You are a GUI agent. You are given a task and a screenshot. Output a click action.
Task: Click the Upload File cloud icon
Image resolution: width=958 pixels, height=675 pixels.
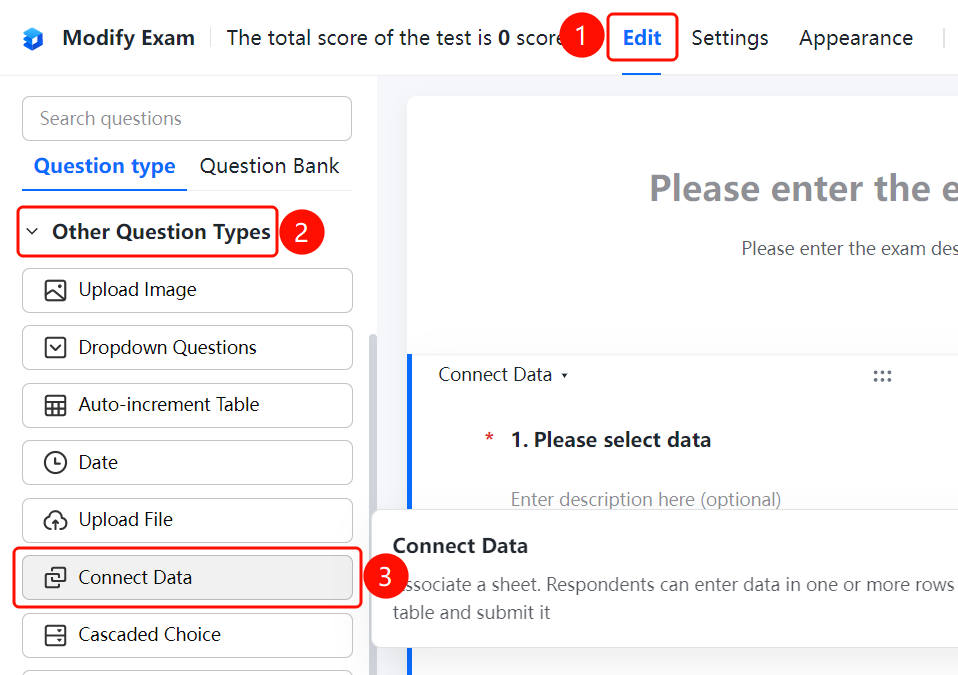pyautogui.click(x=55, y=520)
